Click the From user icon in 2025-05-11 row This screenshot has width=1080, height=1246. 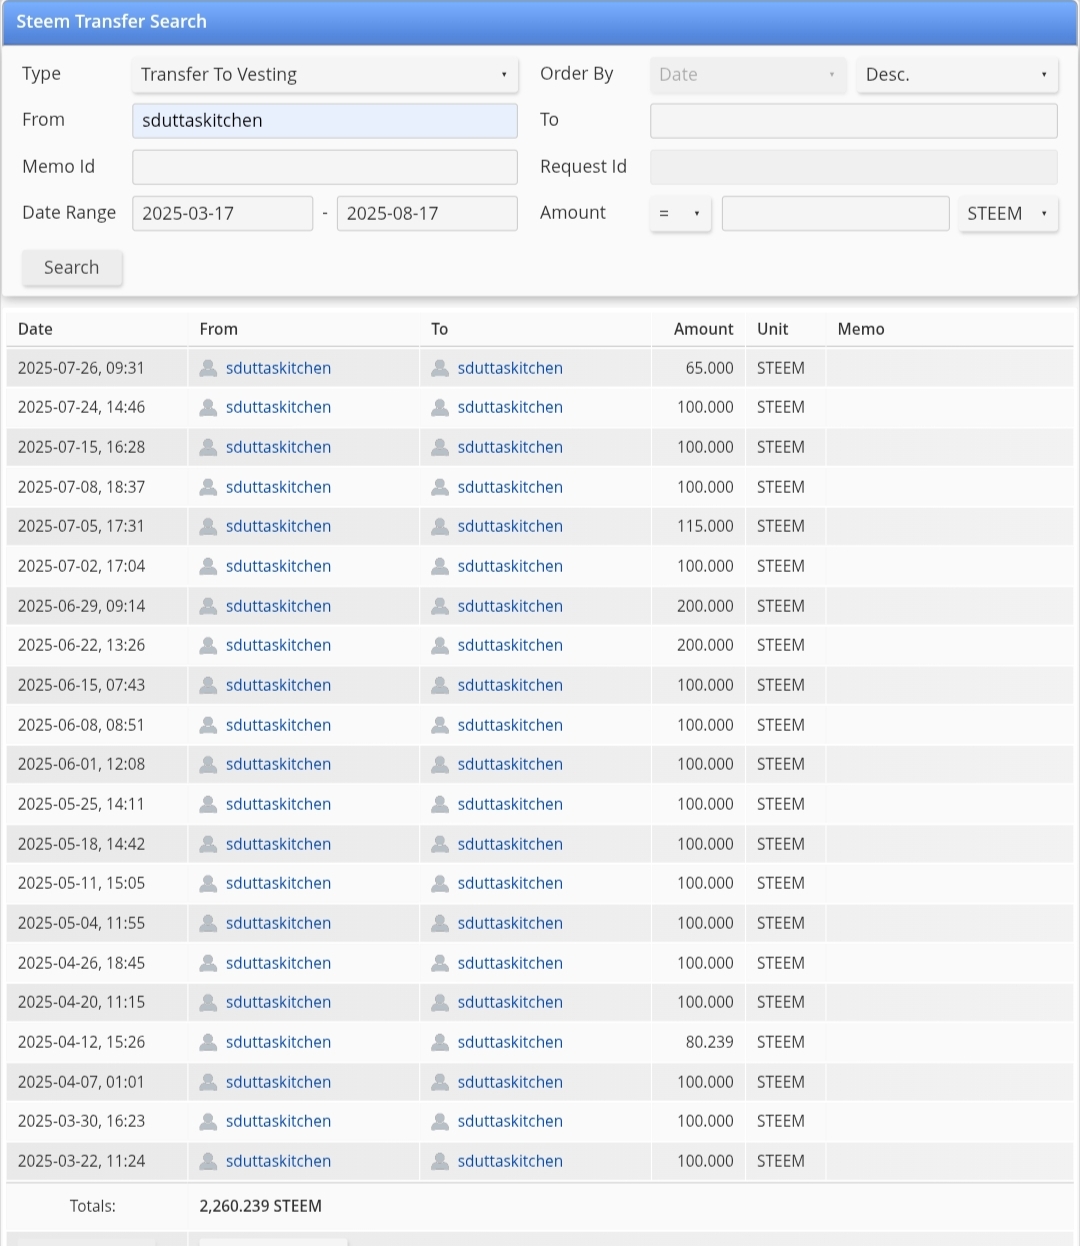coord(208,883)
